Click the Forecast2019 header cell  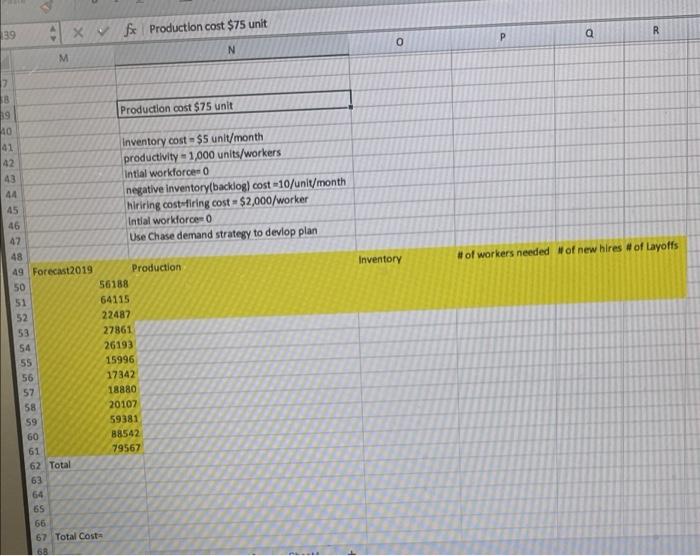pyautogui.click(x=62, y=270)
